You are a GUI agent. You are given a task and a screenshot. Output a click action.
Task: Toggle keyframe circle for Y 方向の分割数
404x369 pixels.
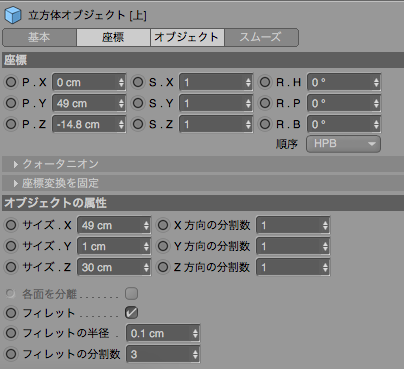(x=163, y=246)
